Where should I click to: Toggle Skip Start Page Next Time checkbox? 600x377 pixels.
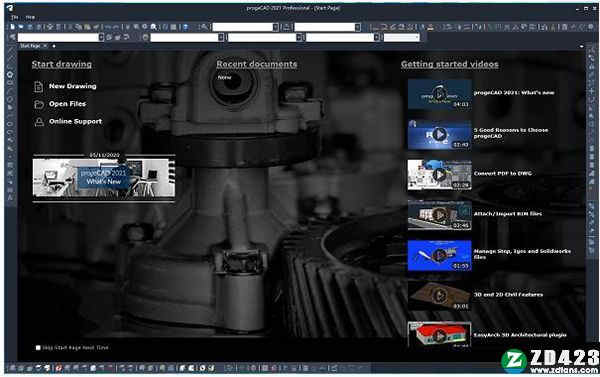pyautogui.click(x=38, y=348)
